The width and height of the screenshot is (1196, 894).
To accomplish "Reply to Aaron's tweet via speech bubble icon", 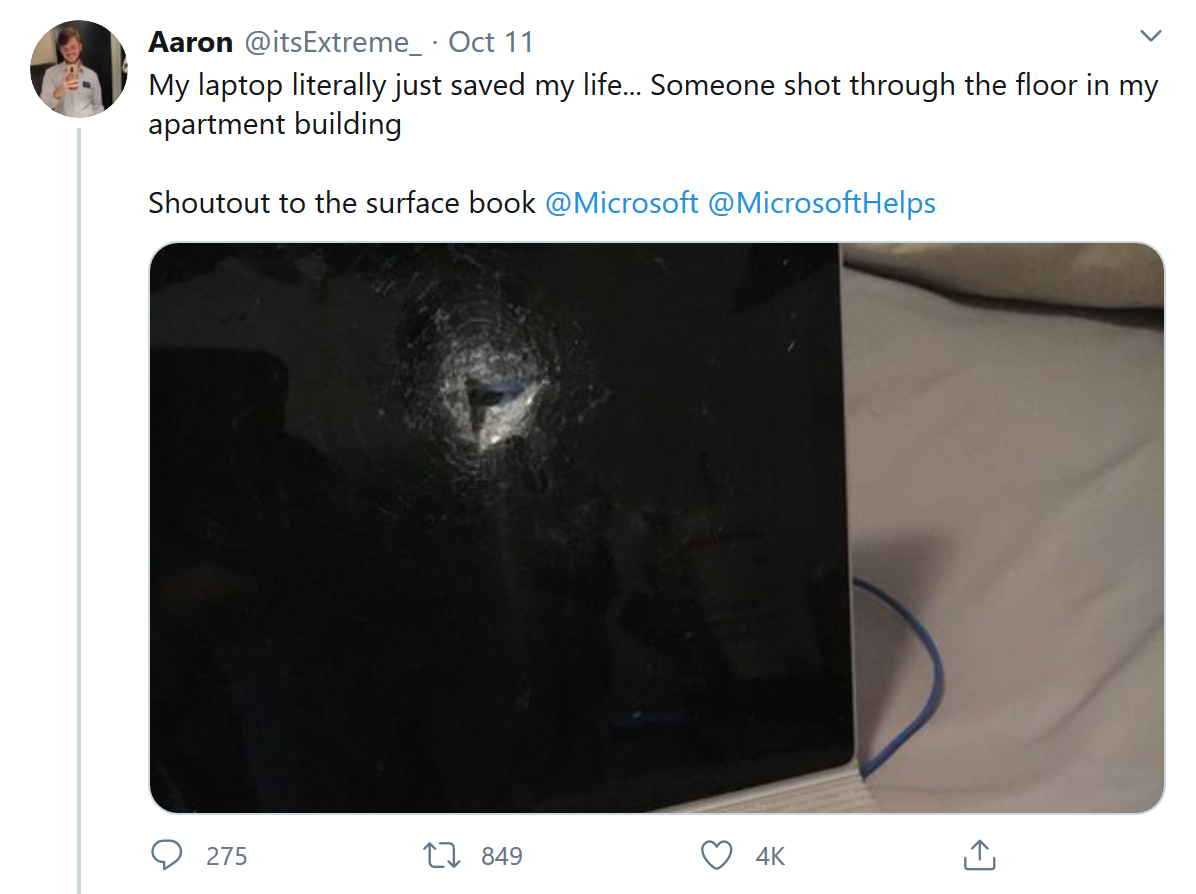I will coord(166,855).
